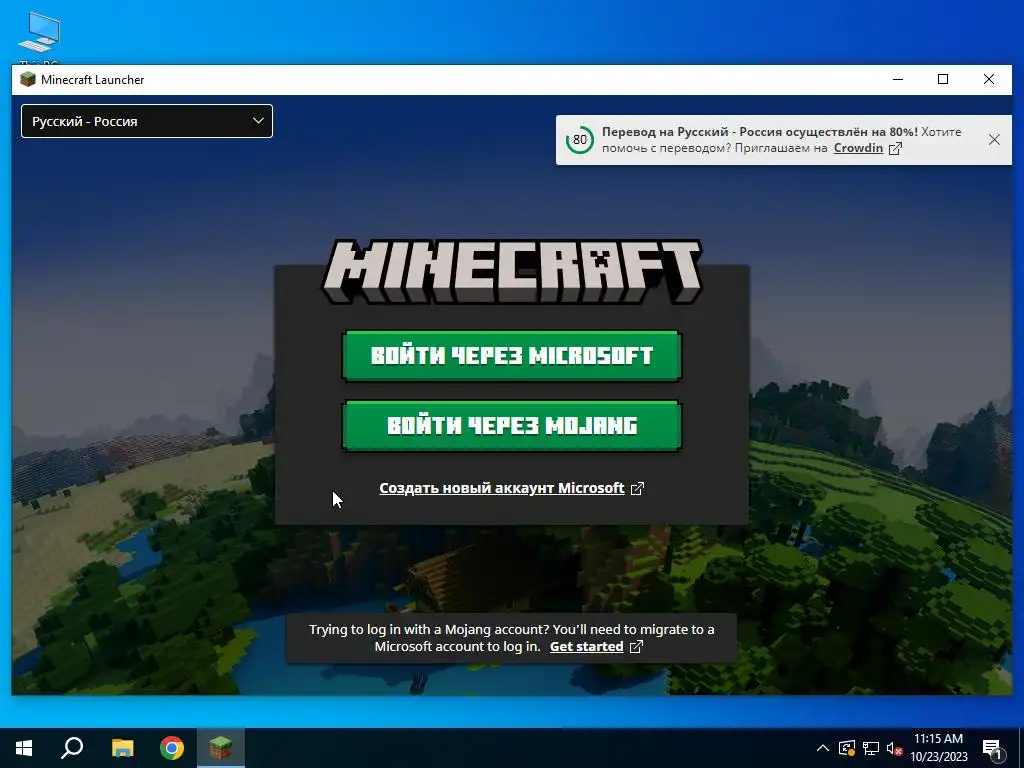Open the Crowdin link in translation notice
1024x768 pixels.
click(858, 148)
